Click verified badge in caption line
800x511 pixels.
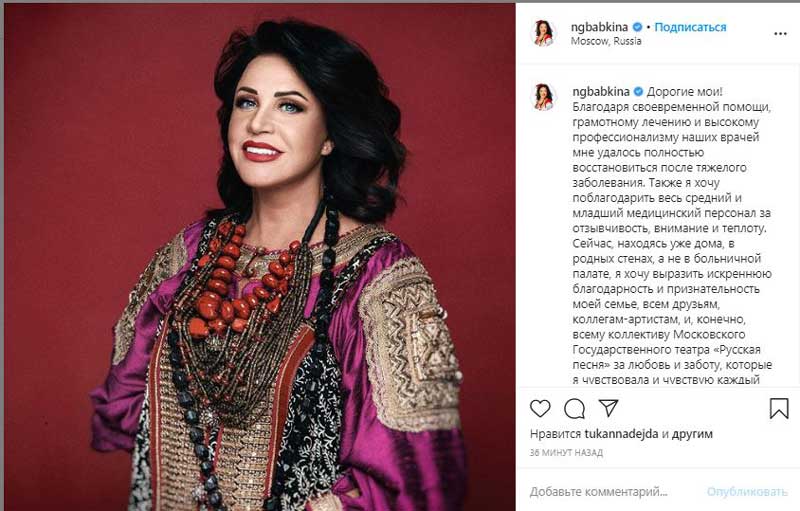[638, 92]
